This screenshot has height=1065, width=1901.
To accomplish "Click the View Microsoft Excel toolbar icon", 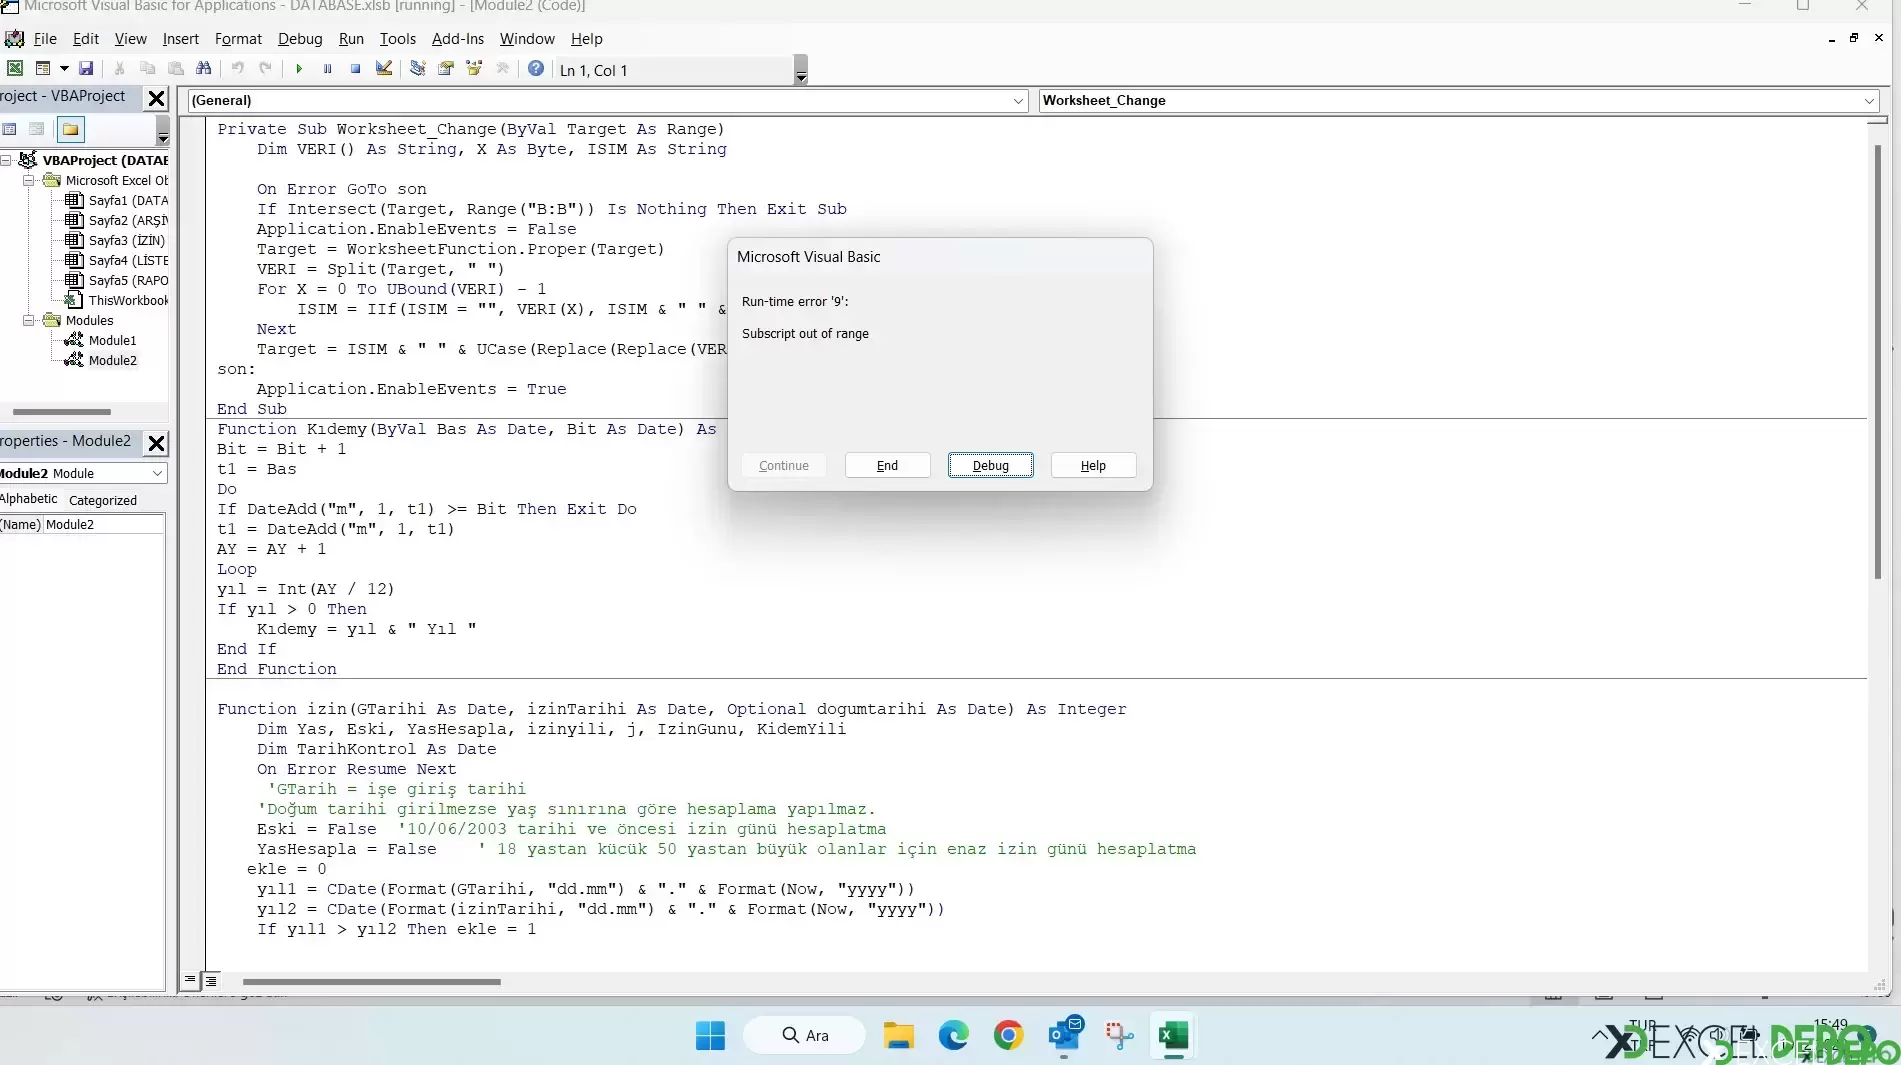I will pyautogui.click(x=15, y=69).
